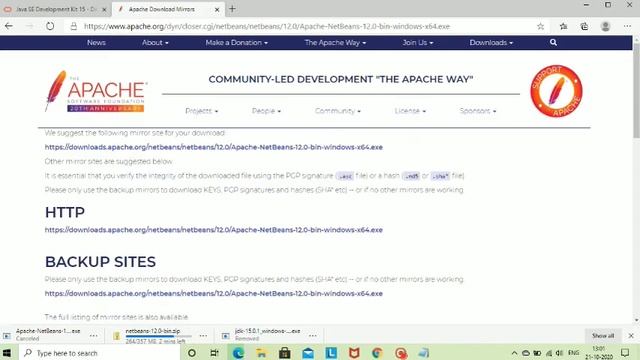
Task: Open the Favorites list icon
Action: tap(563, 26)
